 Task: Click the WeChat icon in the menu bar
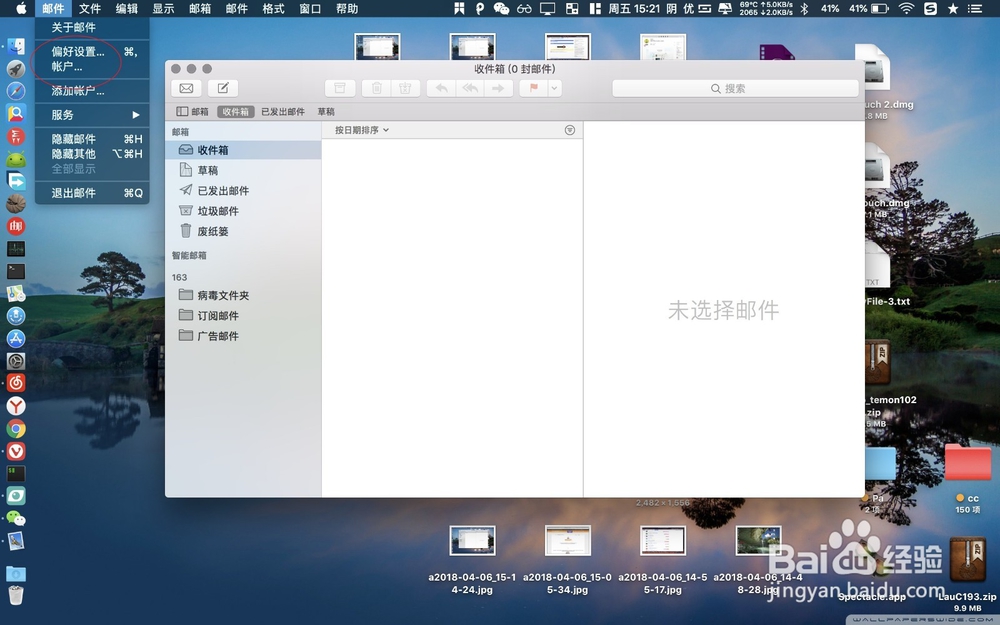pos(501,8)
